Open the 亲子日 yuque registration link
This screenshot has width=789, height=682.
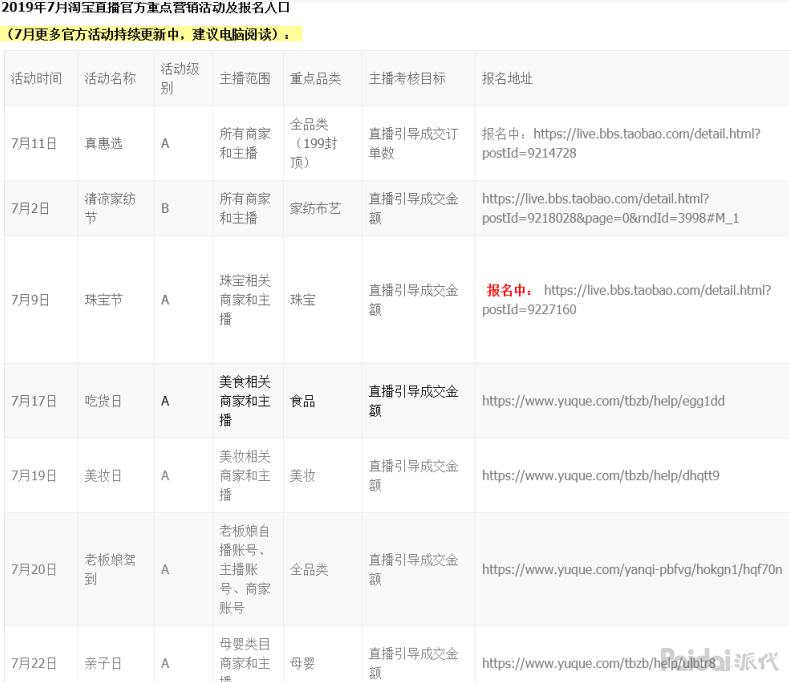click(599, 663)
